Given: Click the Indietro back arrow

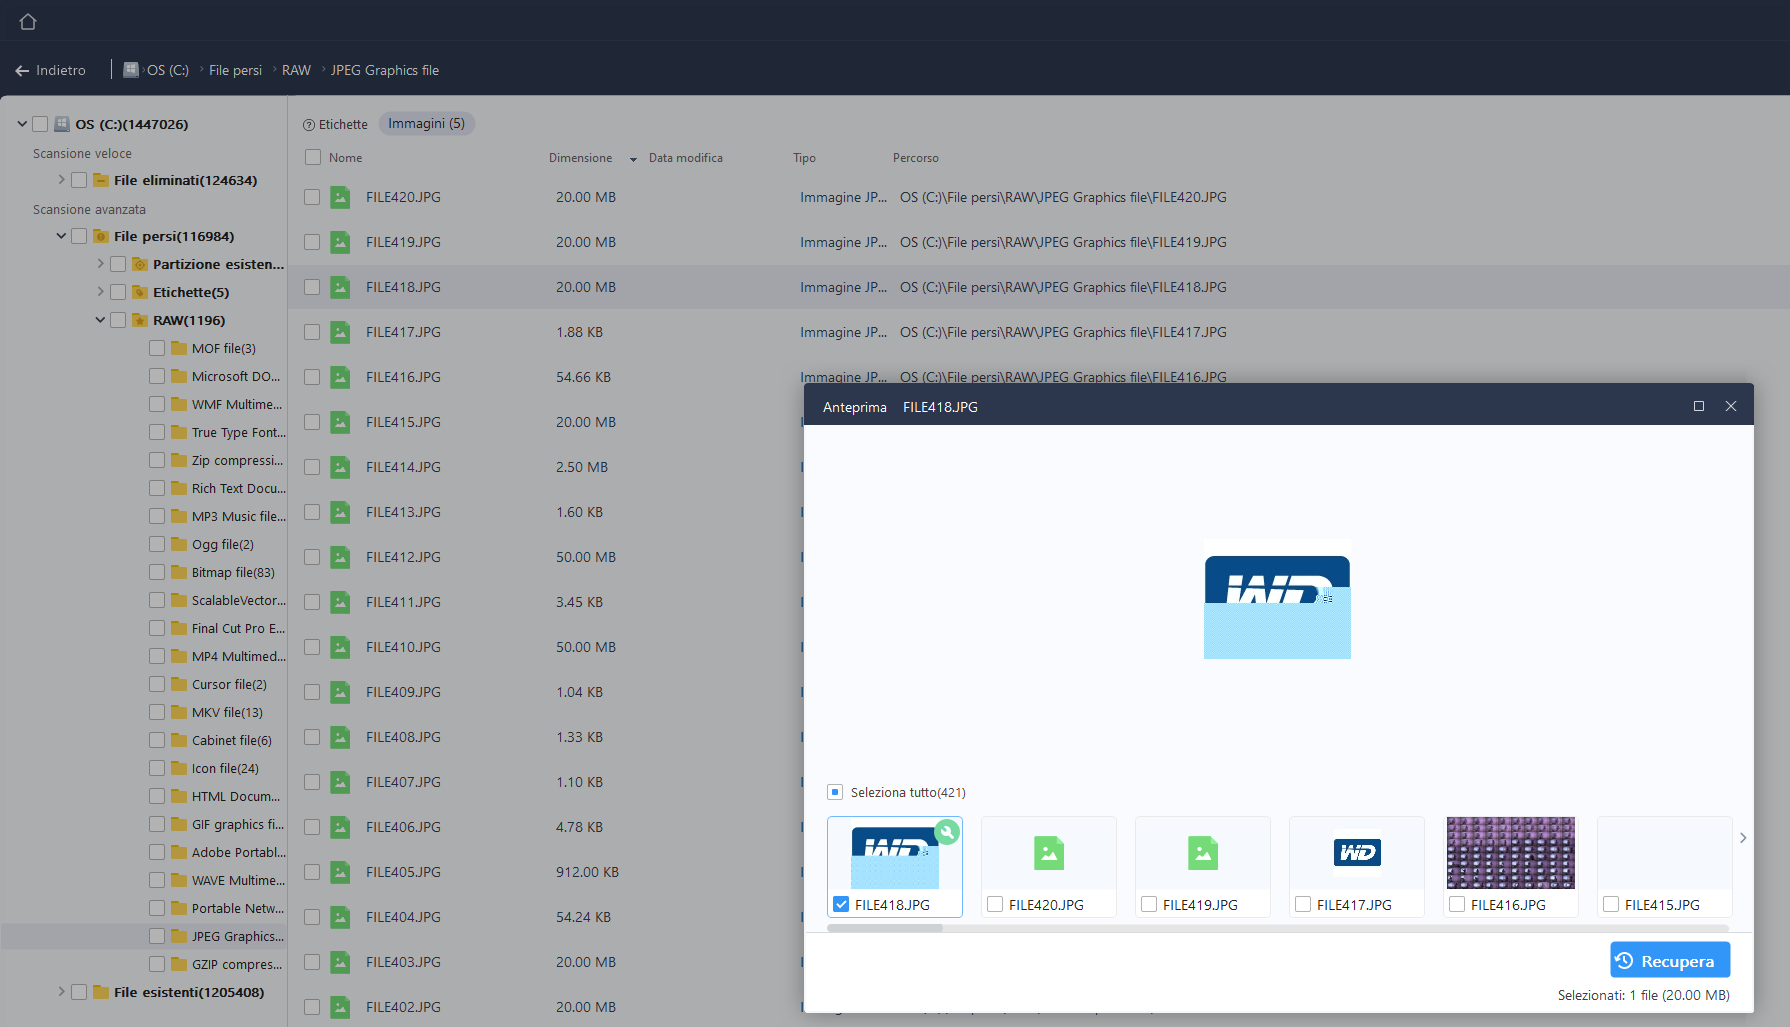Looking at the screenshot, I should (x=22, y=71).
